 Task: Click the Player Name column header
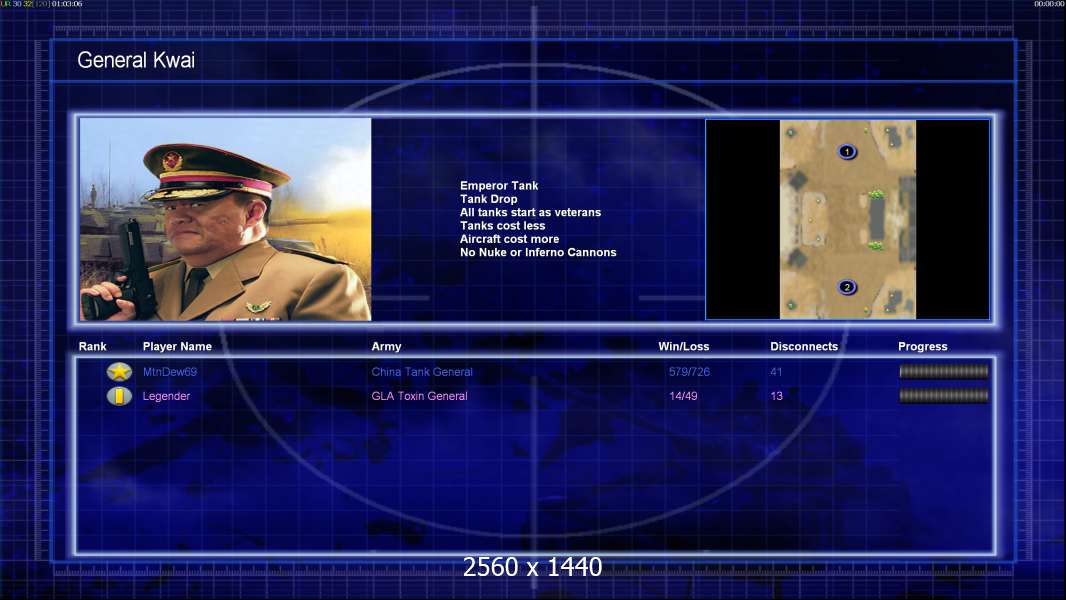(177, 346)
